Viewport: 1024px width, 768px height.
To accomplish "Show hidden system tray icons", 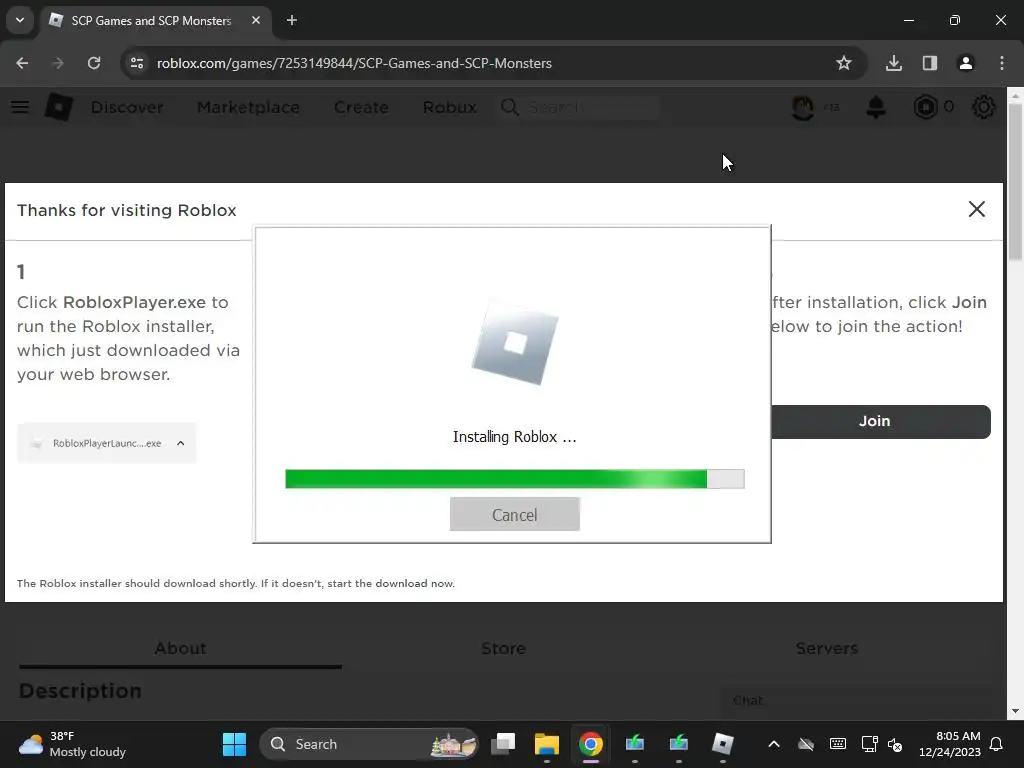I will 774,744.
